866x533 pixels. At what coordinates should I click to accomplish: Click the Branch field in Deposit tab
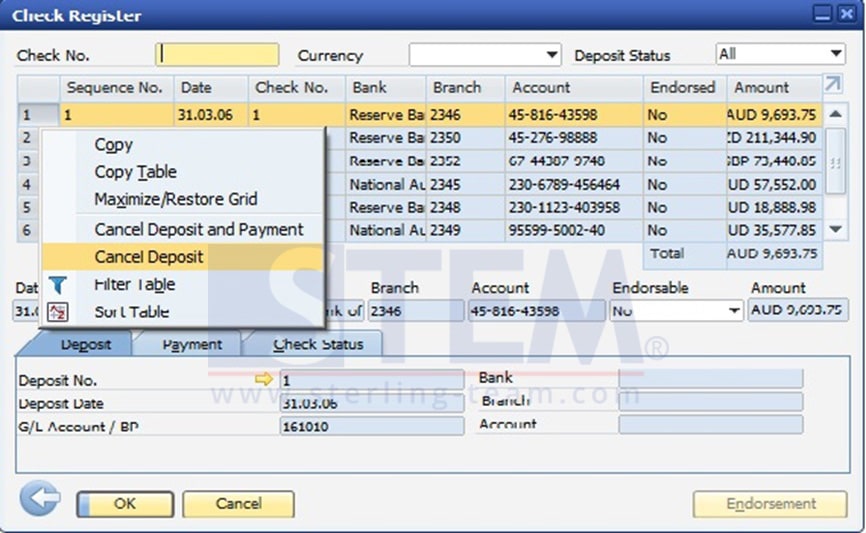711,402
